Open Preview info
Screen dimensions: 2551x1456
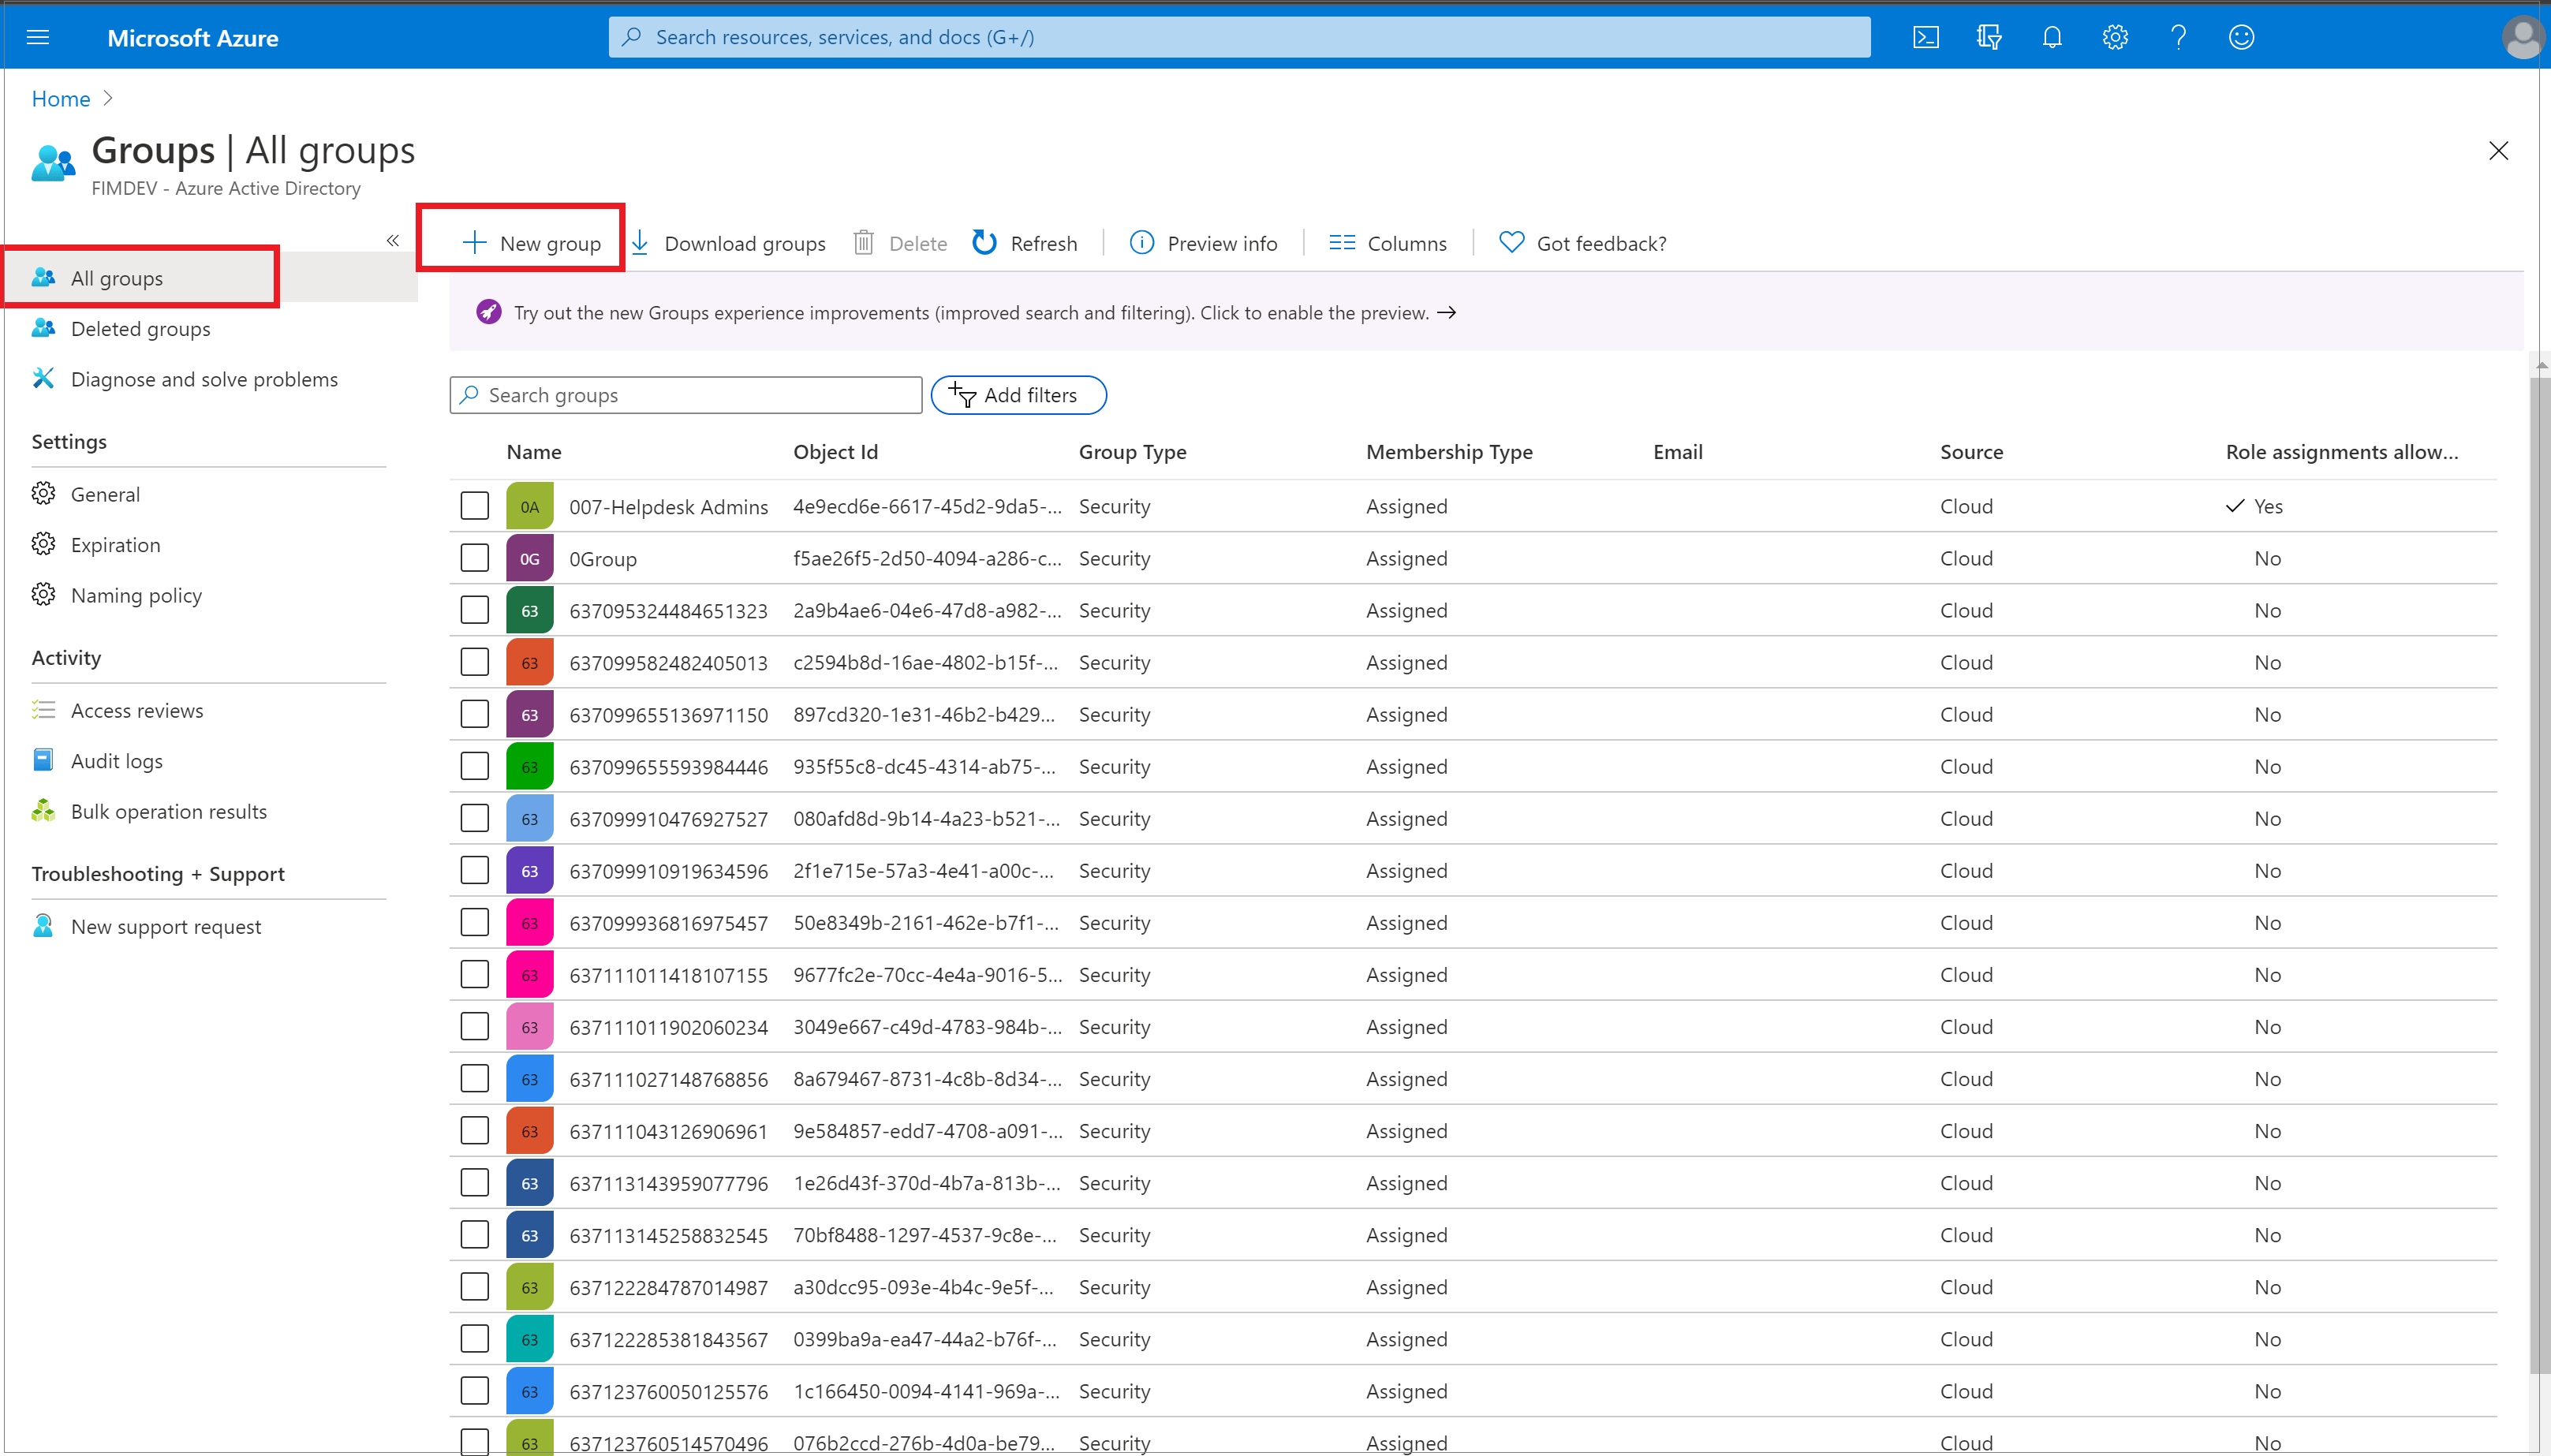[1203, 243]
